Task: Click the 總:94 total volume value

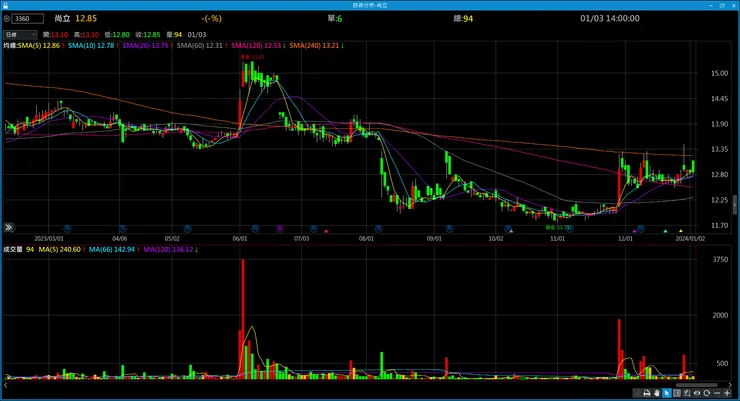Action: point(463,18)
